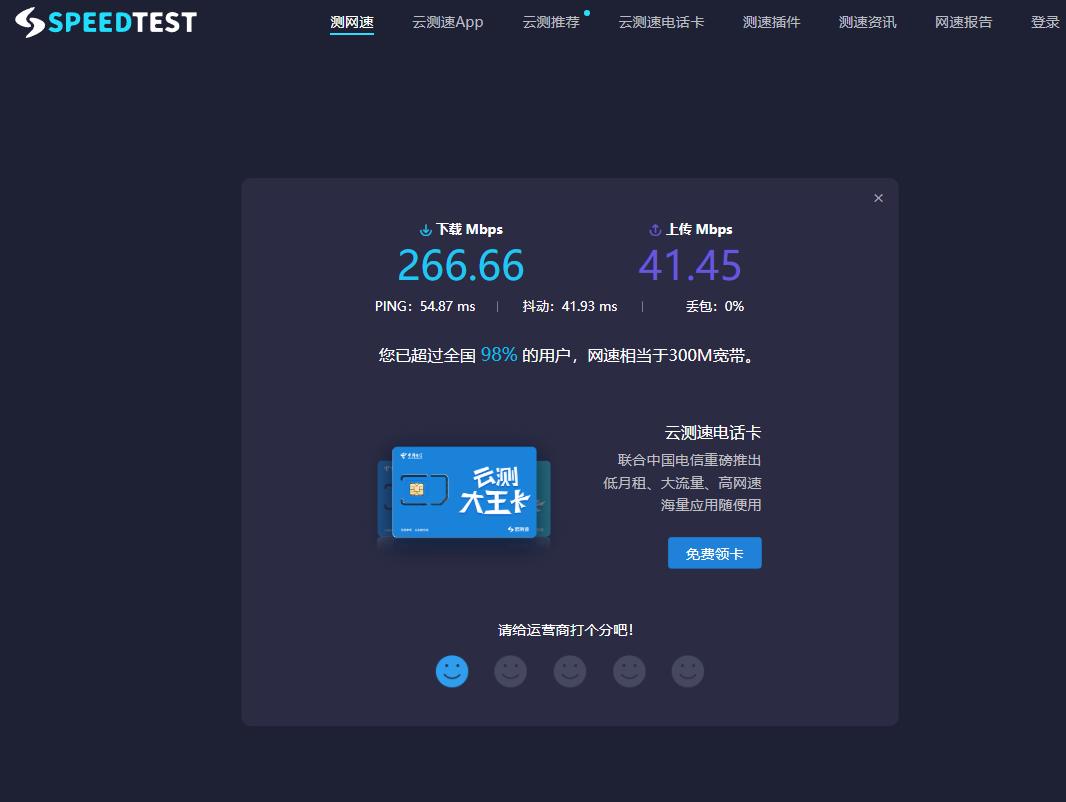Go to 测速资讯 in the top navigation
Image resolution: width=1066 pixels, height=802 pixels.
click(x=867, y=21)
